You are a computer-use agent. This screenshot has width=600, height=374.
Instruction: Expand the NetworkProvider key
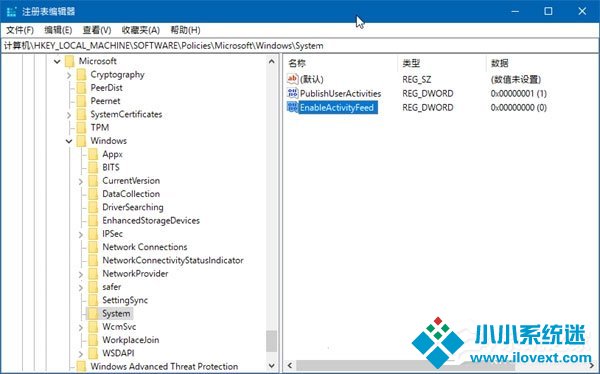click(81, 274)
